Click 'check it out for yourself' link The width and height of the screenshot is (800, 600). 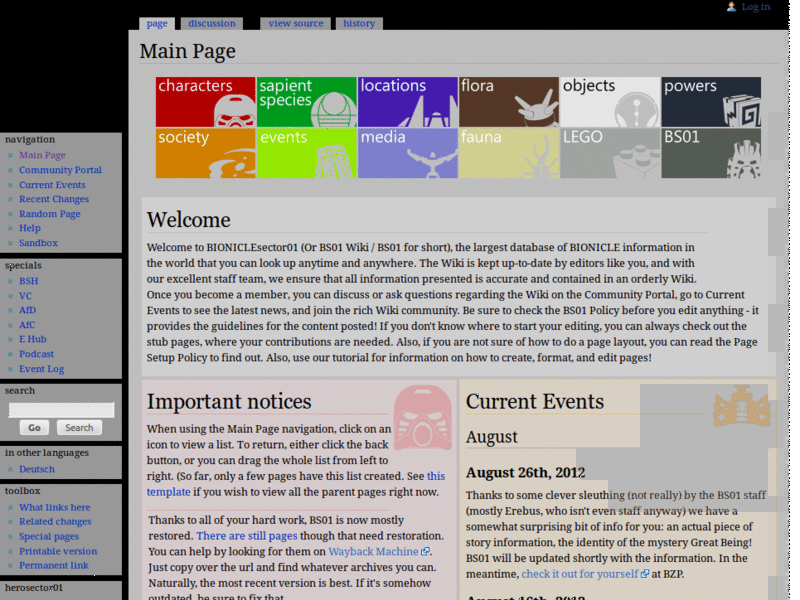pos(580,574)
